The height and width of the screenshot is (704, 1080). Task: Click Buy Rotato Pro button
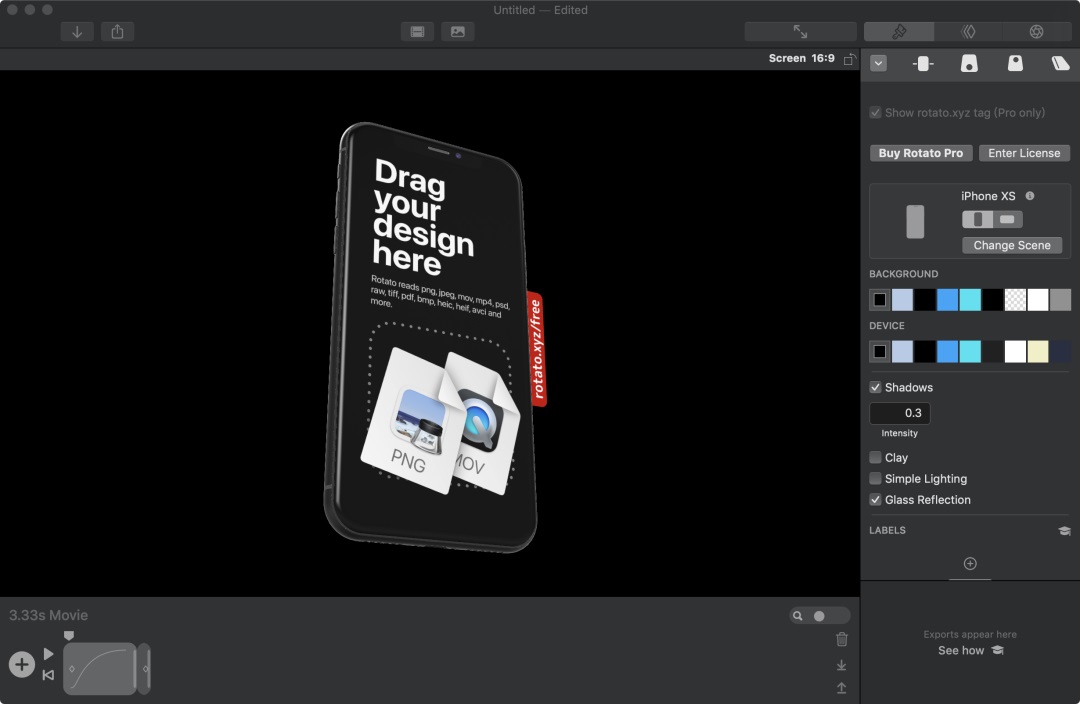pyautogui.click(x=921, y=153)
